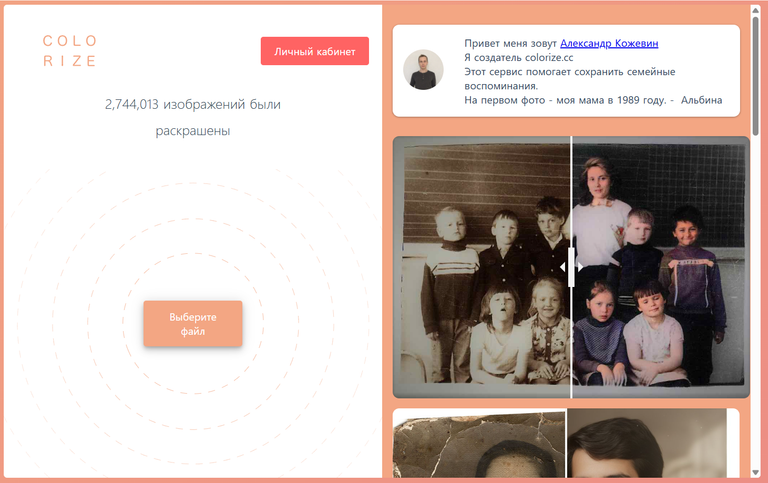
Task: Click right arrow on comparison slider handle
Action: pyautogui.click(x=580, y=267)
